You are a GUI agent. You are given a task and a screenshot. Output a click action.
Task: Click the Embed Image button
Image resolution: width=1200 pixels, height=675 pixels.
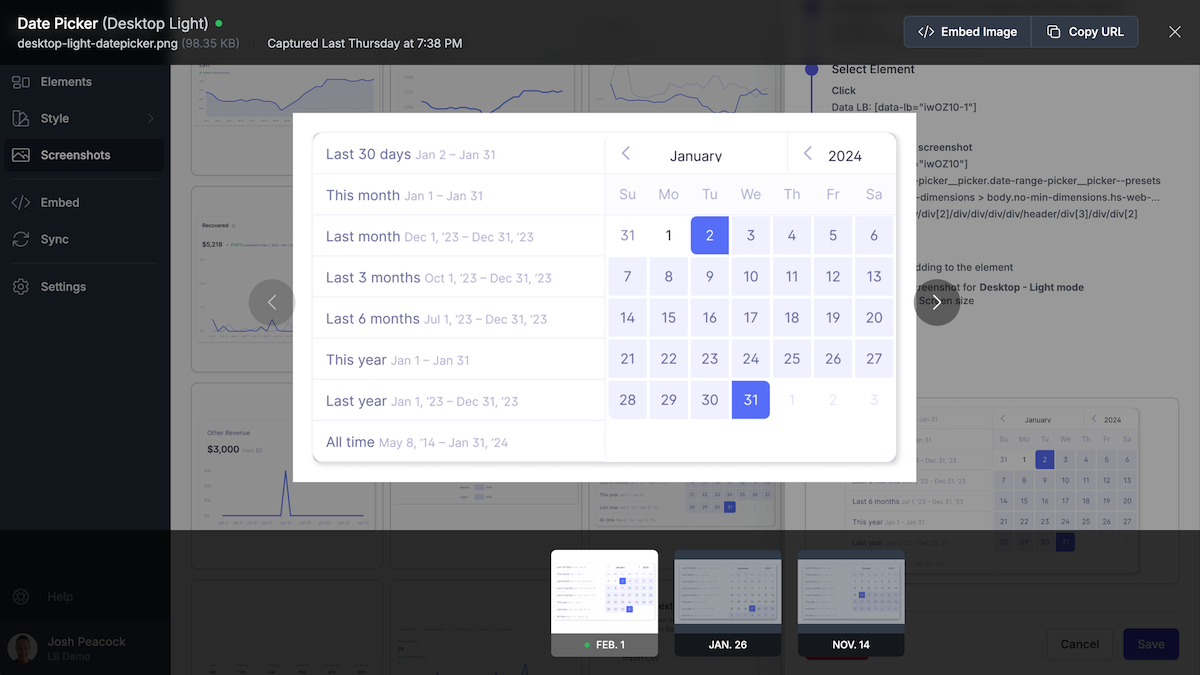tap(967, 31)
